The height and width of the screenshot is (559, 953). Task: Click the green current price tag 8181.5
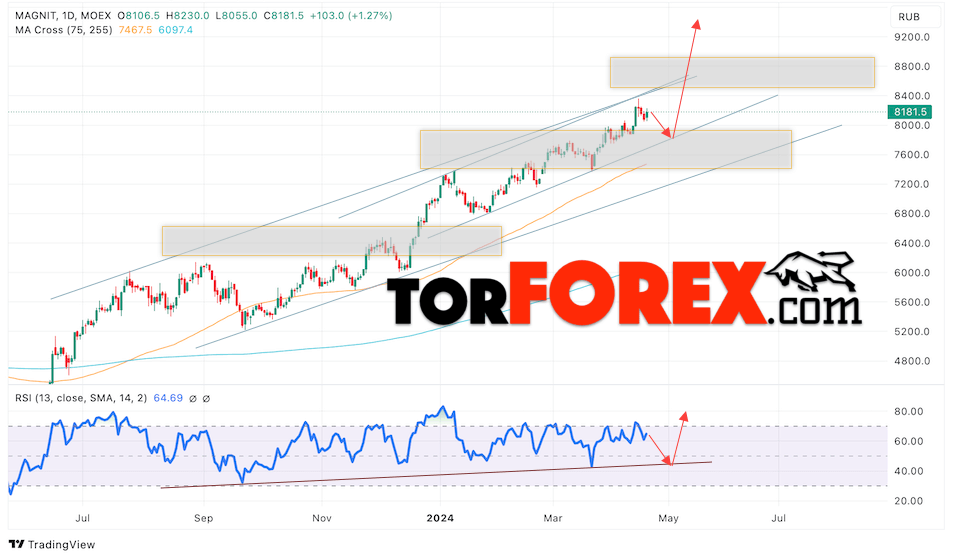[910, 112]
